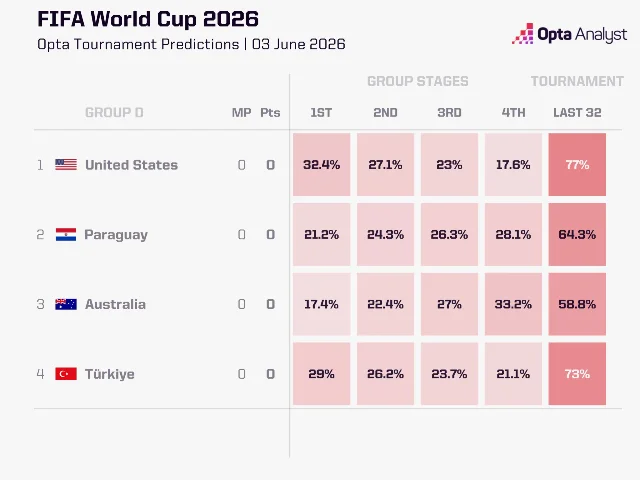Image resolution: width=640 pixels, height=480 pixels.
Task: Click the Australia flag icon
Action: coord(66,304)
